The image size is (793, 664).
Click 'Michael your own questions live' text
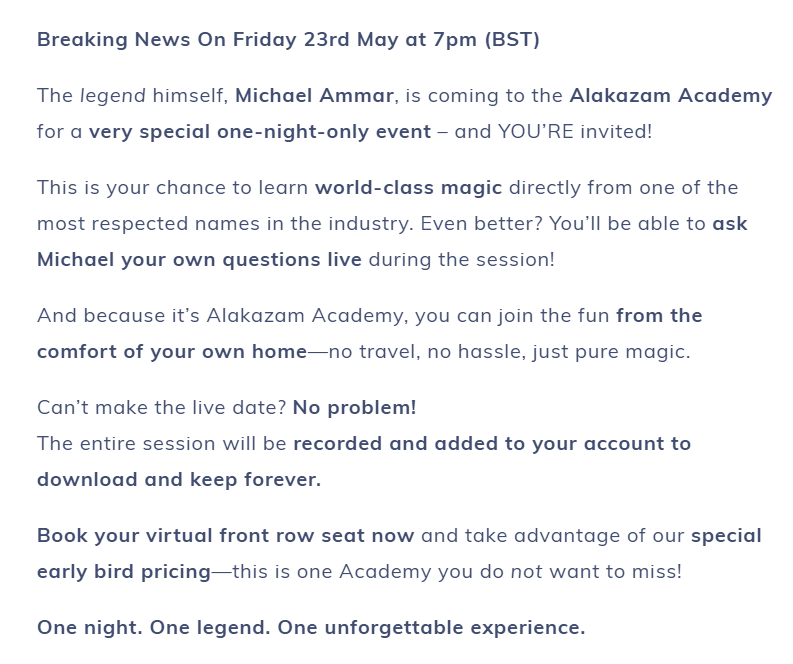click(x=199, y=260)
